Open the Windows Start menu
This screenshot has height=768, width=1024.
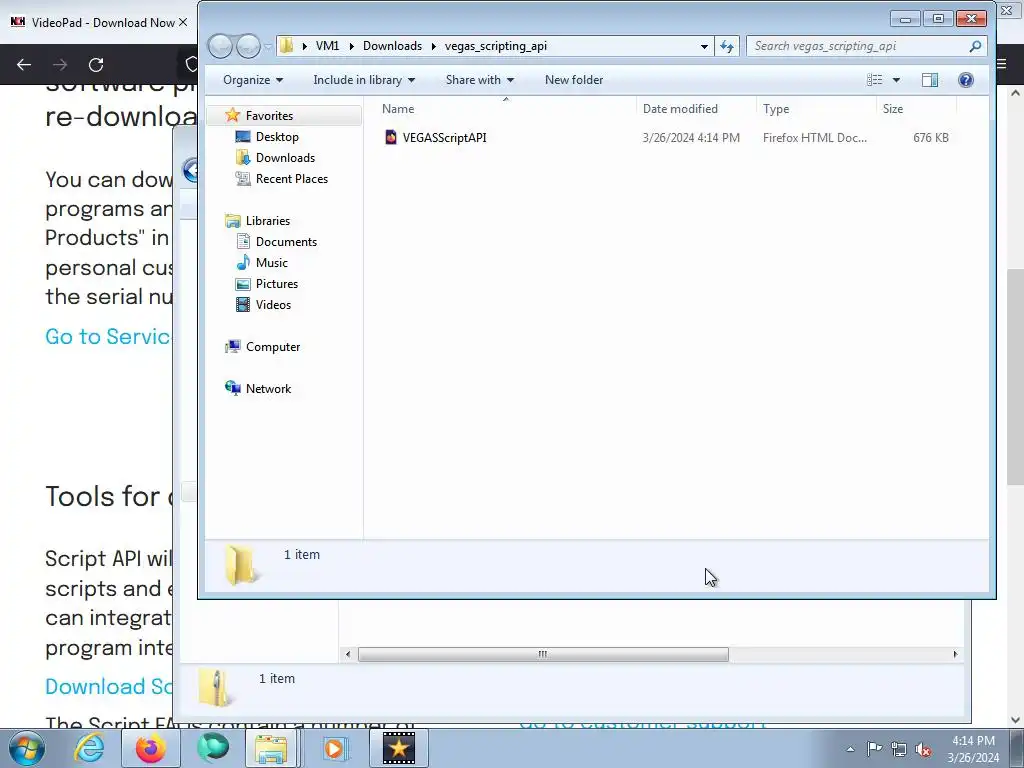[x=27, y=748]
